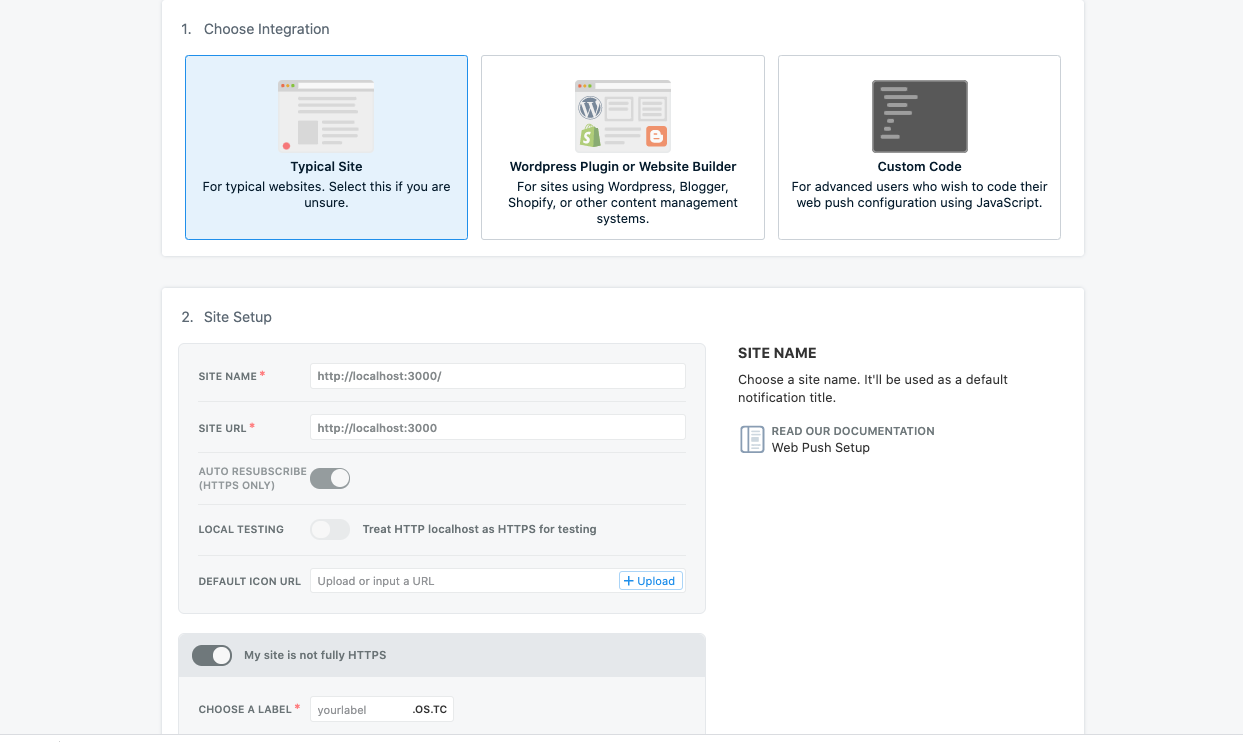Click the documentation book icon
1243x742 pixels.
click(x=752, y=439)
